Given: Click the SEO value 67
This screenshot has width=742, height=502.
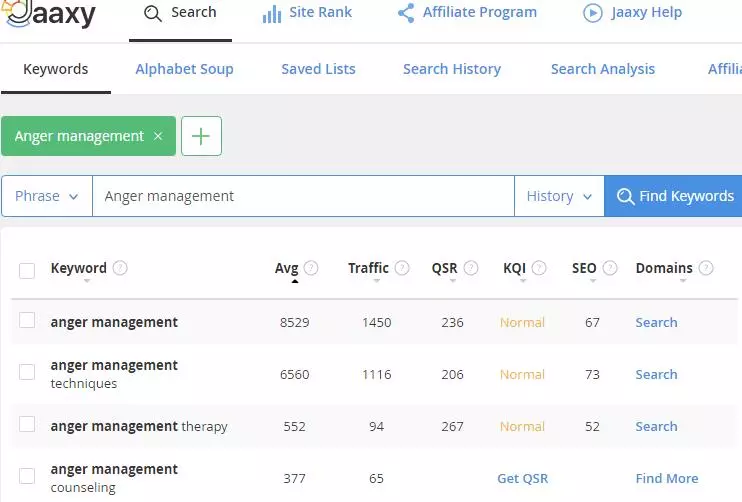Looking at the screenshot, I should point(592,323).
